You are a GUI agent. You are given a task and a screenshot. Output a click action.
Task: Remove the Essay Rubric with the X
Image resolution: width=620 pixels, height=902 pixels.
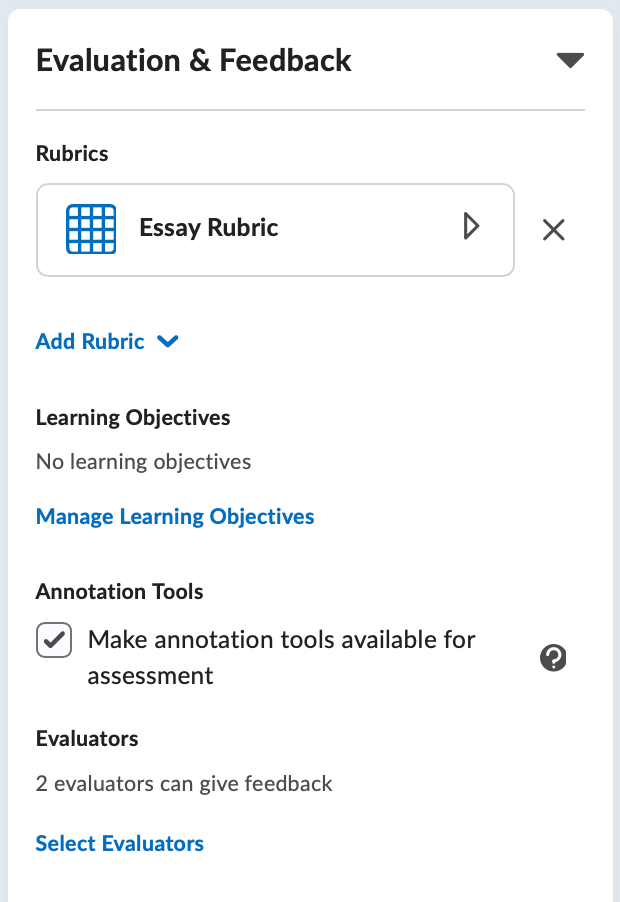pyautogui.click(x=553, y=230)
